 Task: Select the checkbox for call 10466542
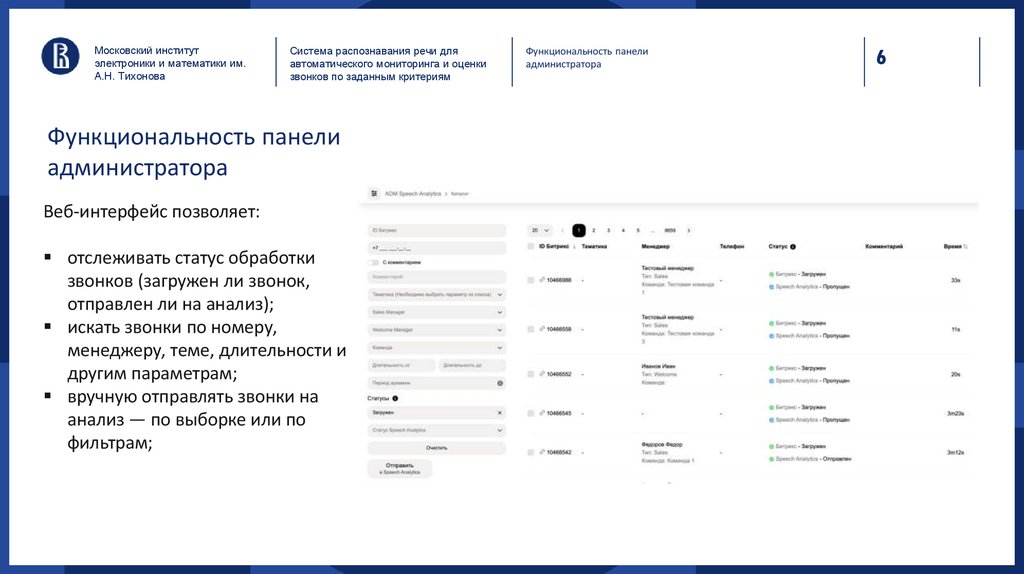530,452
